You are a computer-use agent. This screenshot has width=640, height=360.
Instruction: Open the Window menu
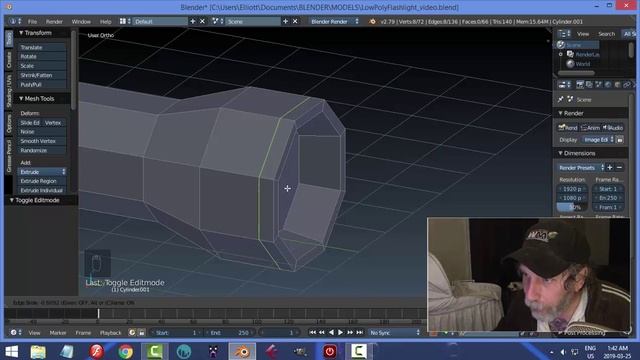81,21
